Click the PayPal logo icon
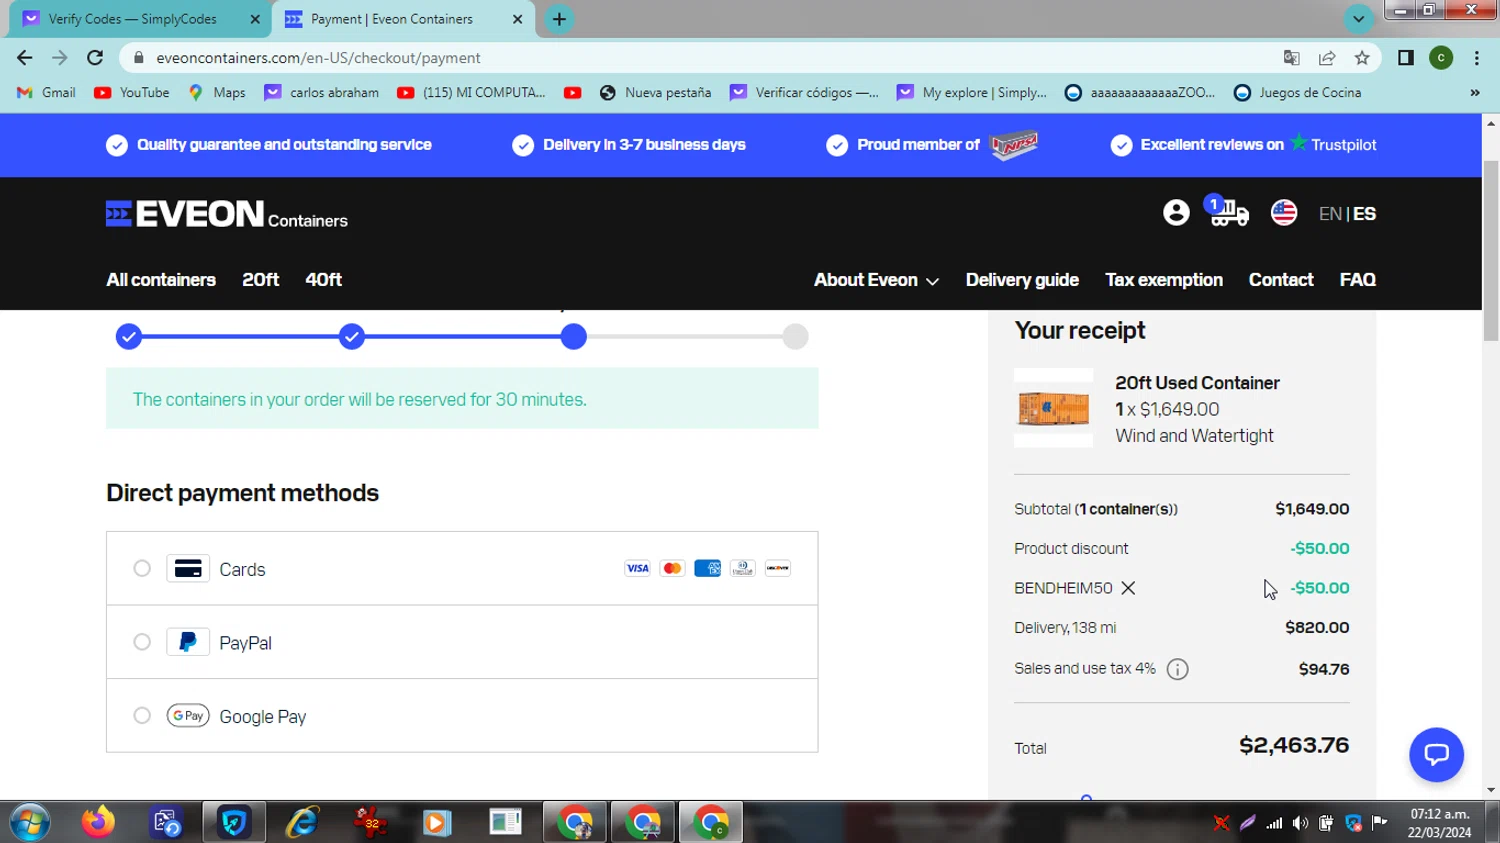This screenshot has height=843, width=1500. point(188,642)
